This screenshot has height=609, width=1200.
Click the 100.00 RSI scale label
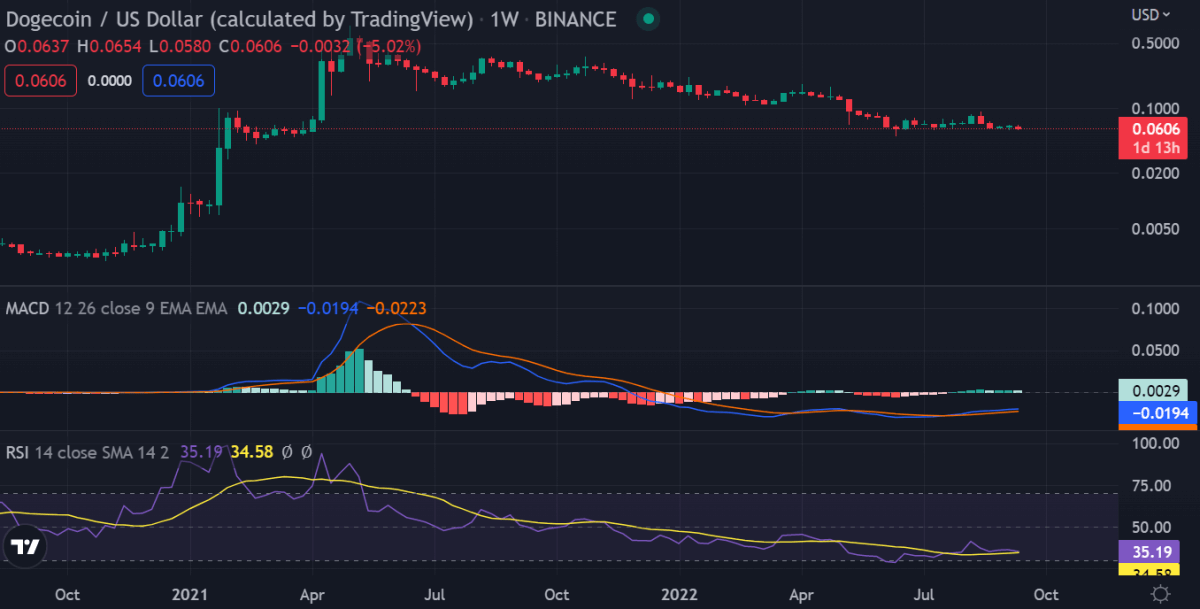tap(1155, 443)
